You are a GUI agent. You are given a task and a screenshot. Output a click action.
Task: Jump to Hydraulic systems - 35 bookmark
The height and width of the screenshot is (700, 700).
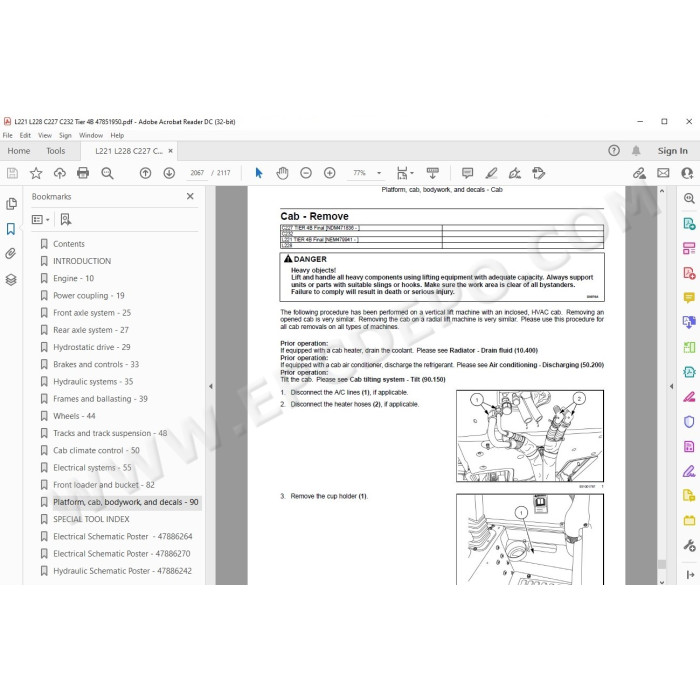[93, 382]
